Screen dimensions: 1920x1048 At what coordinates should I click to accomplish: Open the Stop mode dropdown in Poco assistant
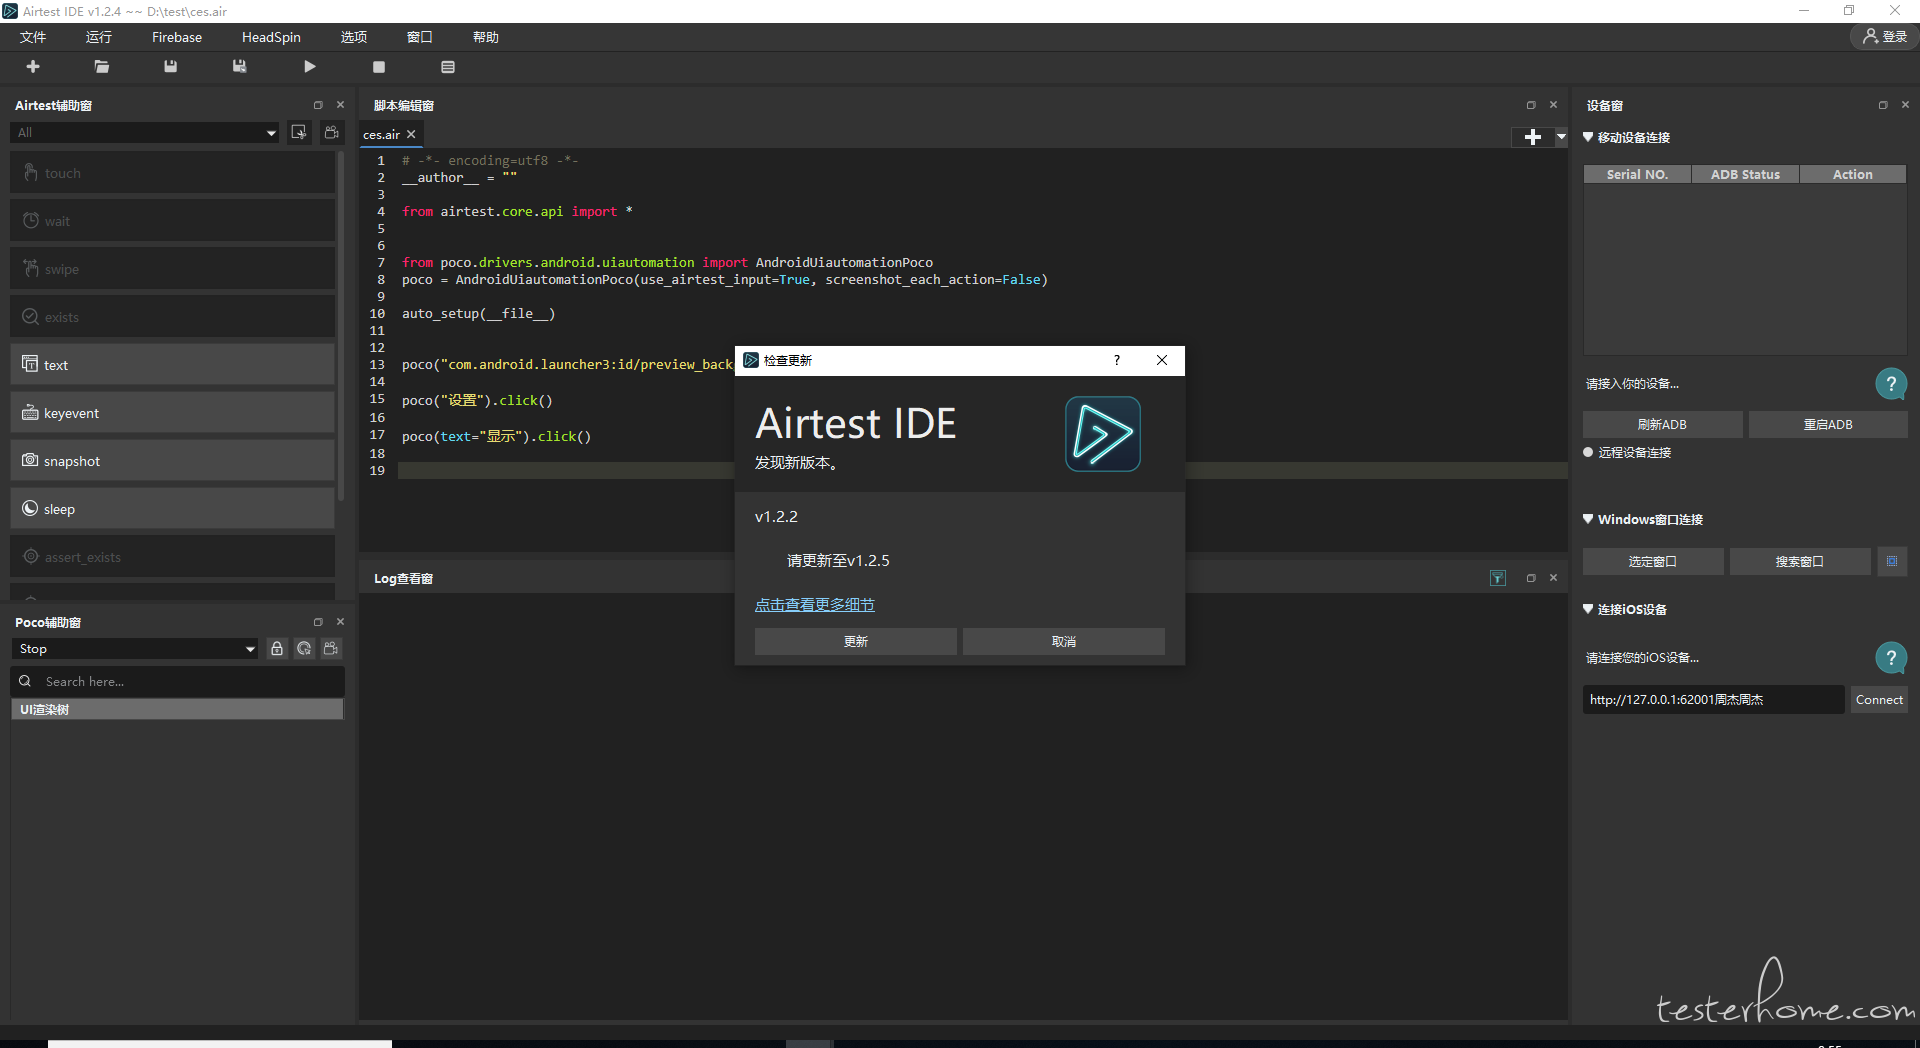click(137, 649)
